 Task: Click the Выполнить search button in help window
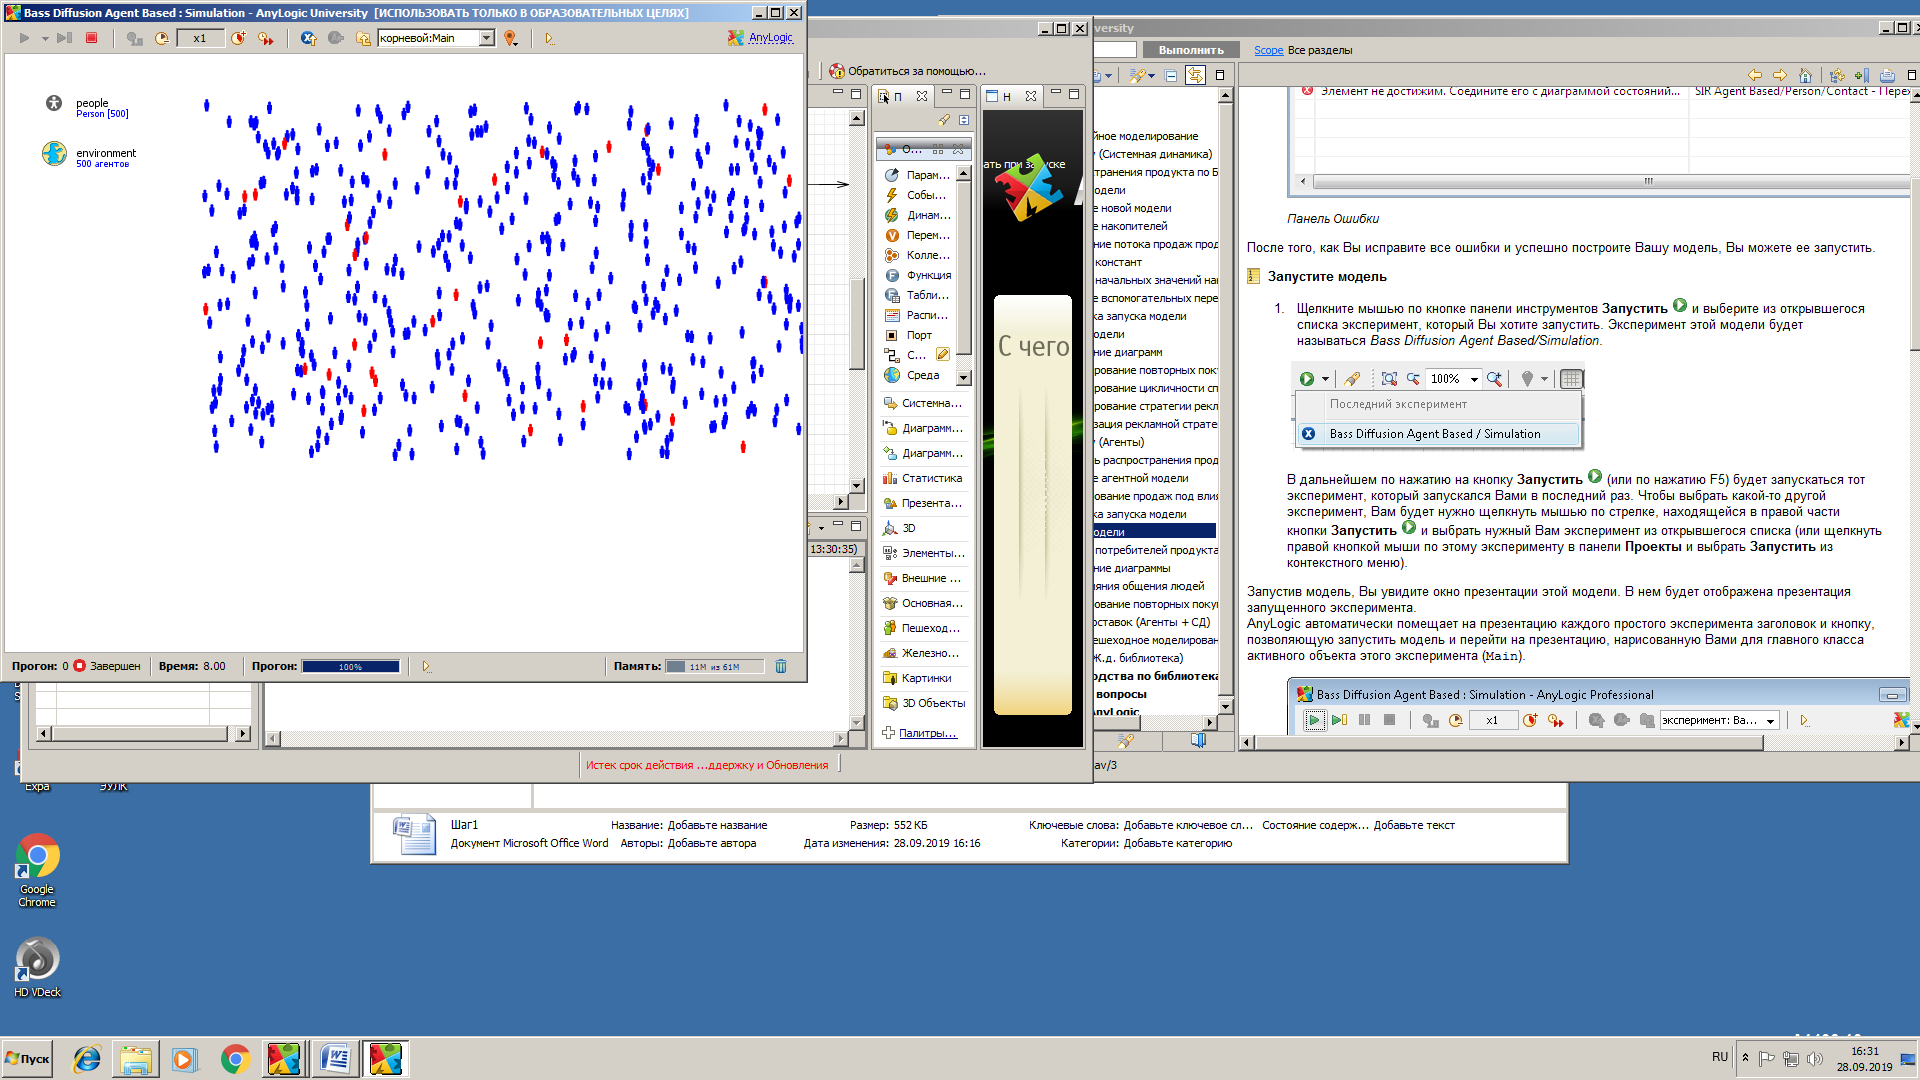tap(1191, 50)
